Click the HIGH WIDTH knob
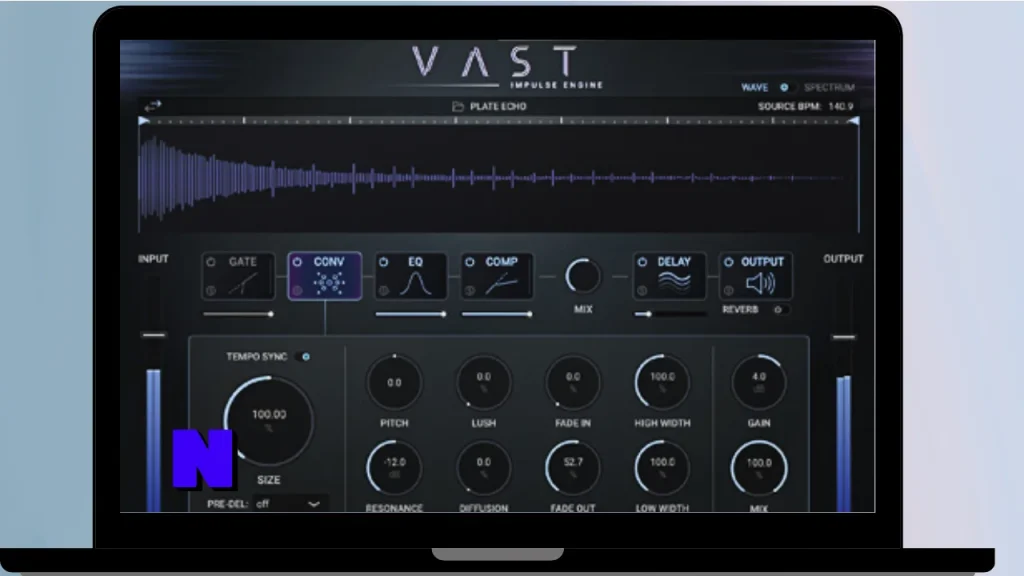The height and width of the screenshot is (576, 1024). [662, 383]
